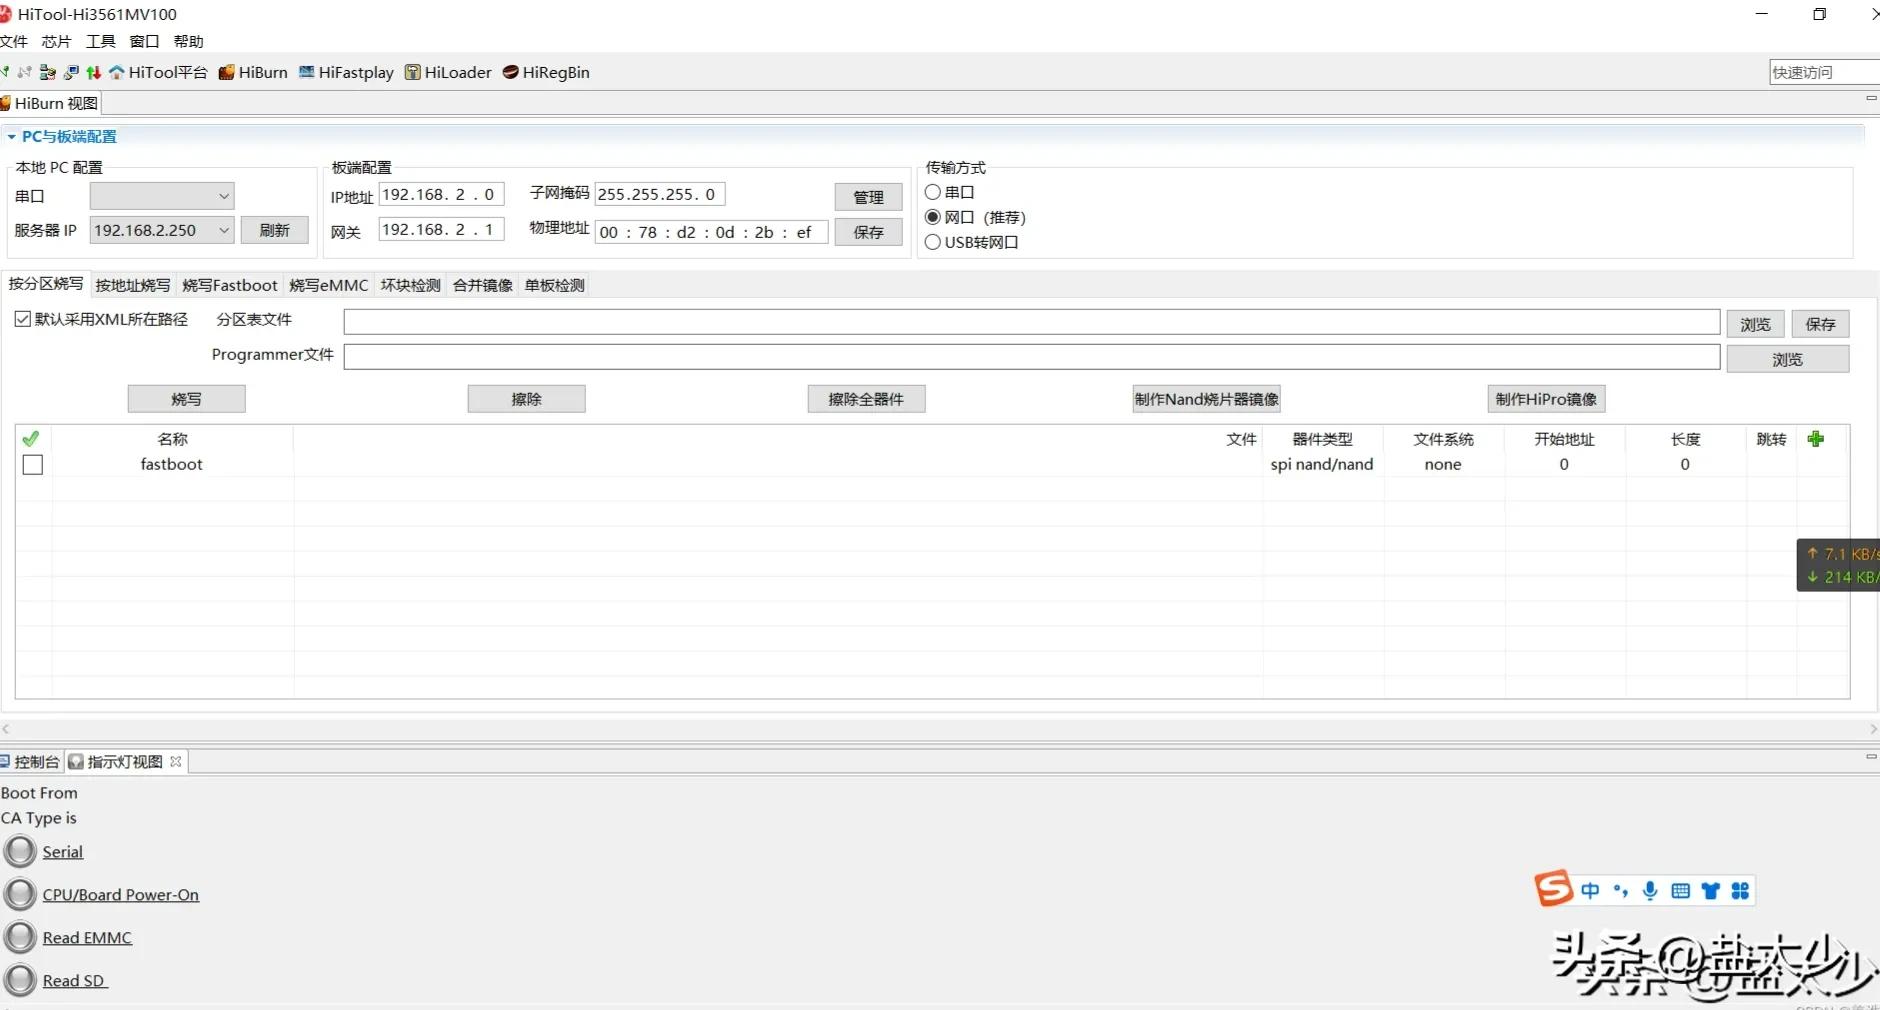
Task: Open the HiRegBin tool
Action: click(546, 72)
